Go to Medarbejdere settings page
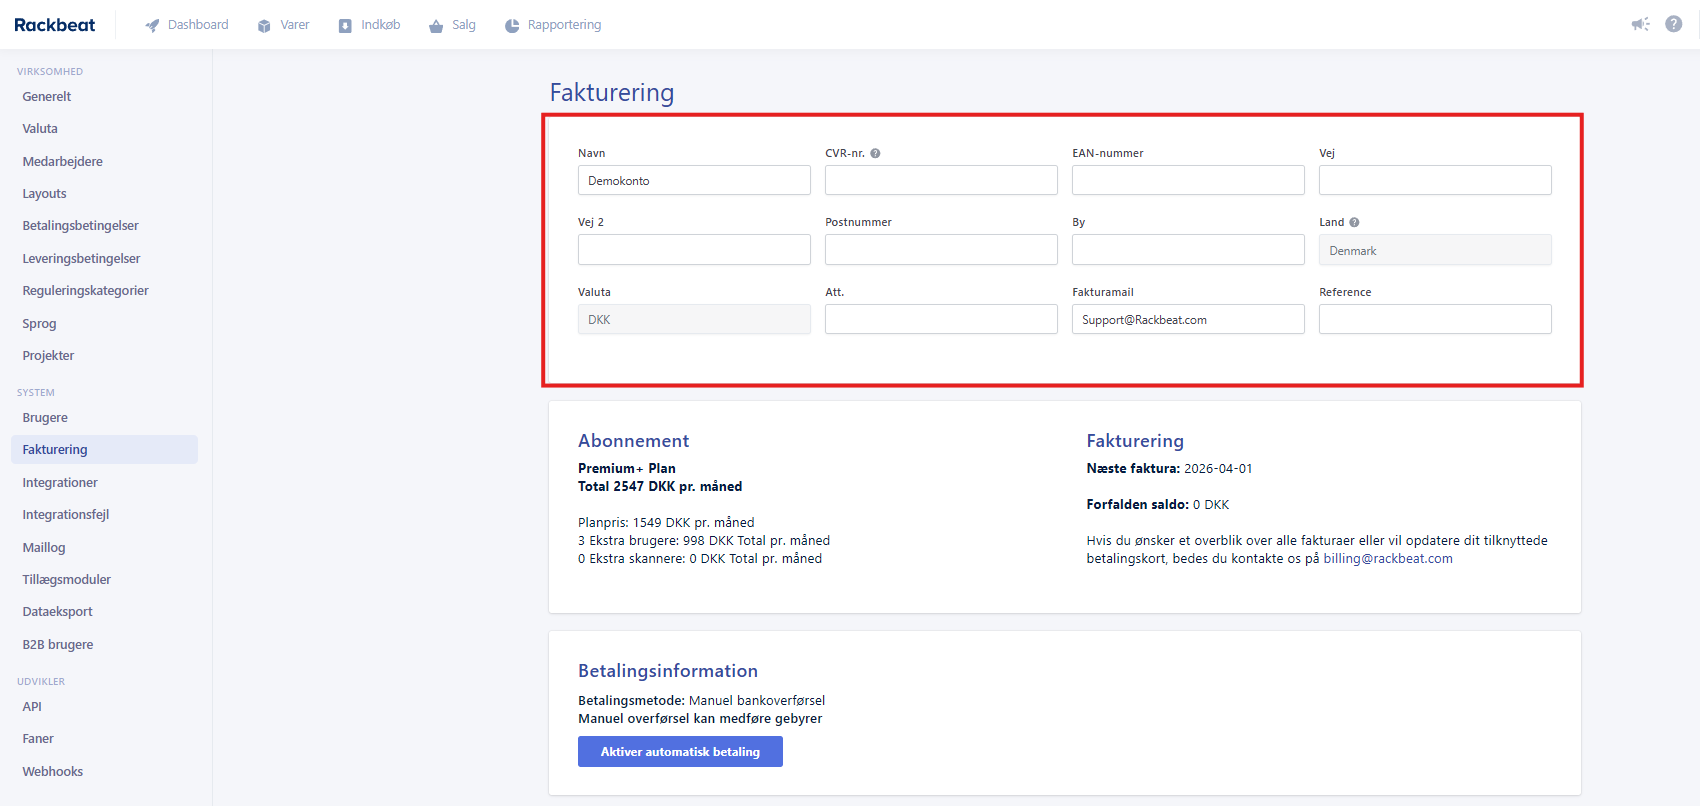Screen dimensions: 1700x806 [x=62, y=161]
